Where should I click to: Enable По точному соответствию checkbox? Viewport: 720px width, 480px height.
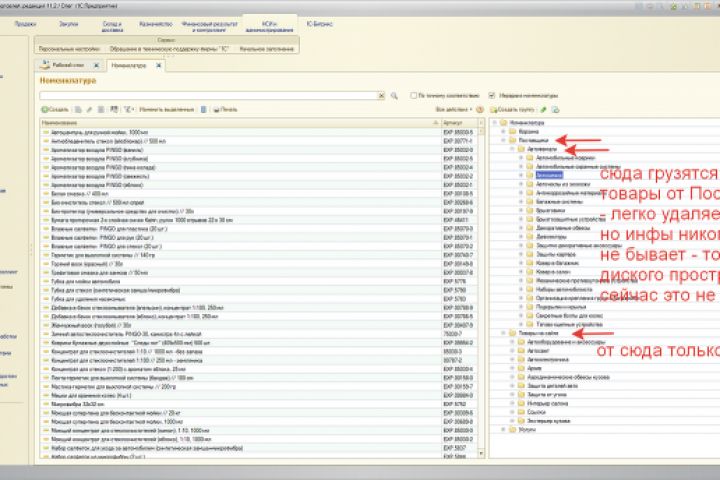(414, 96)
